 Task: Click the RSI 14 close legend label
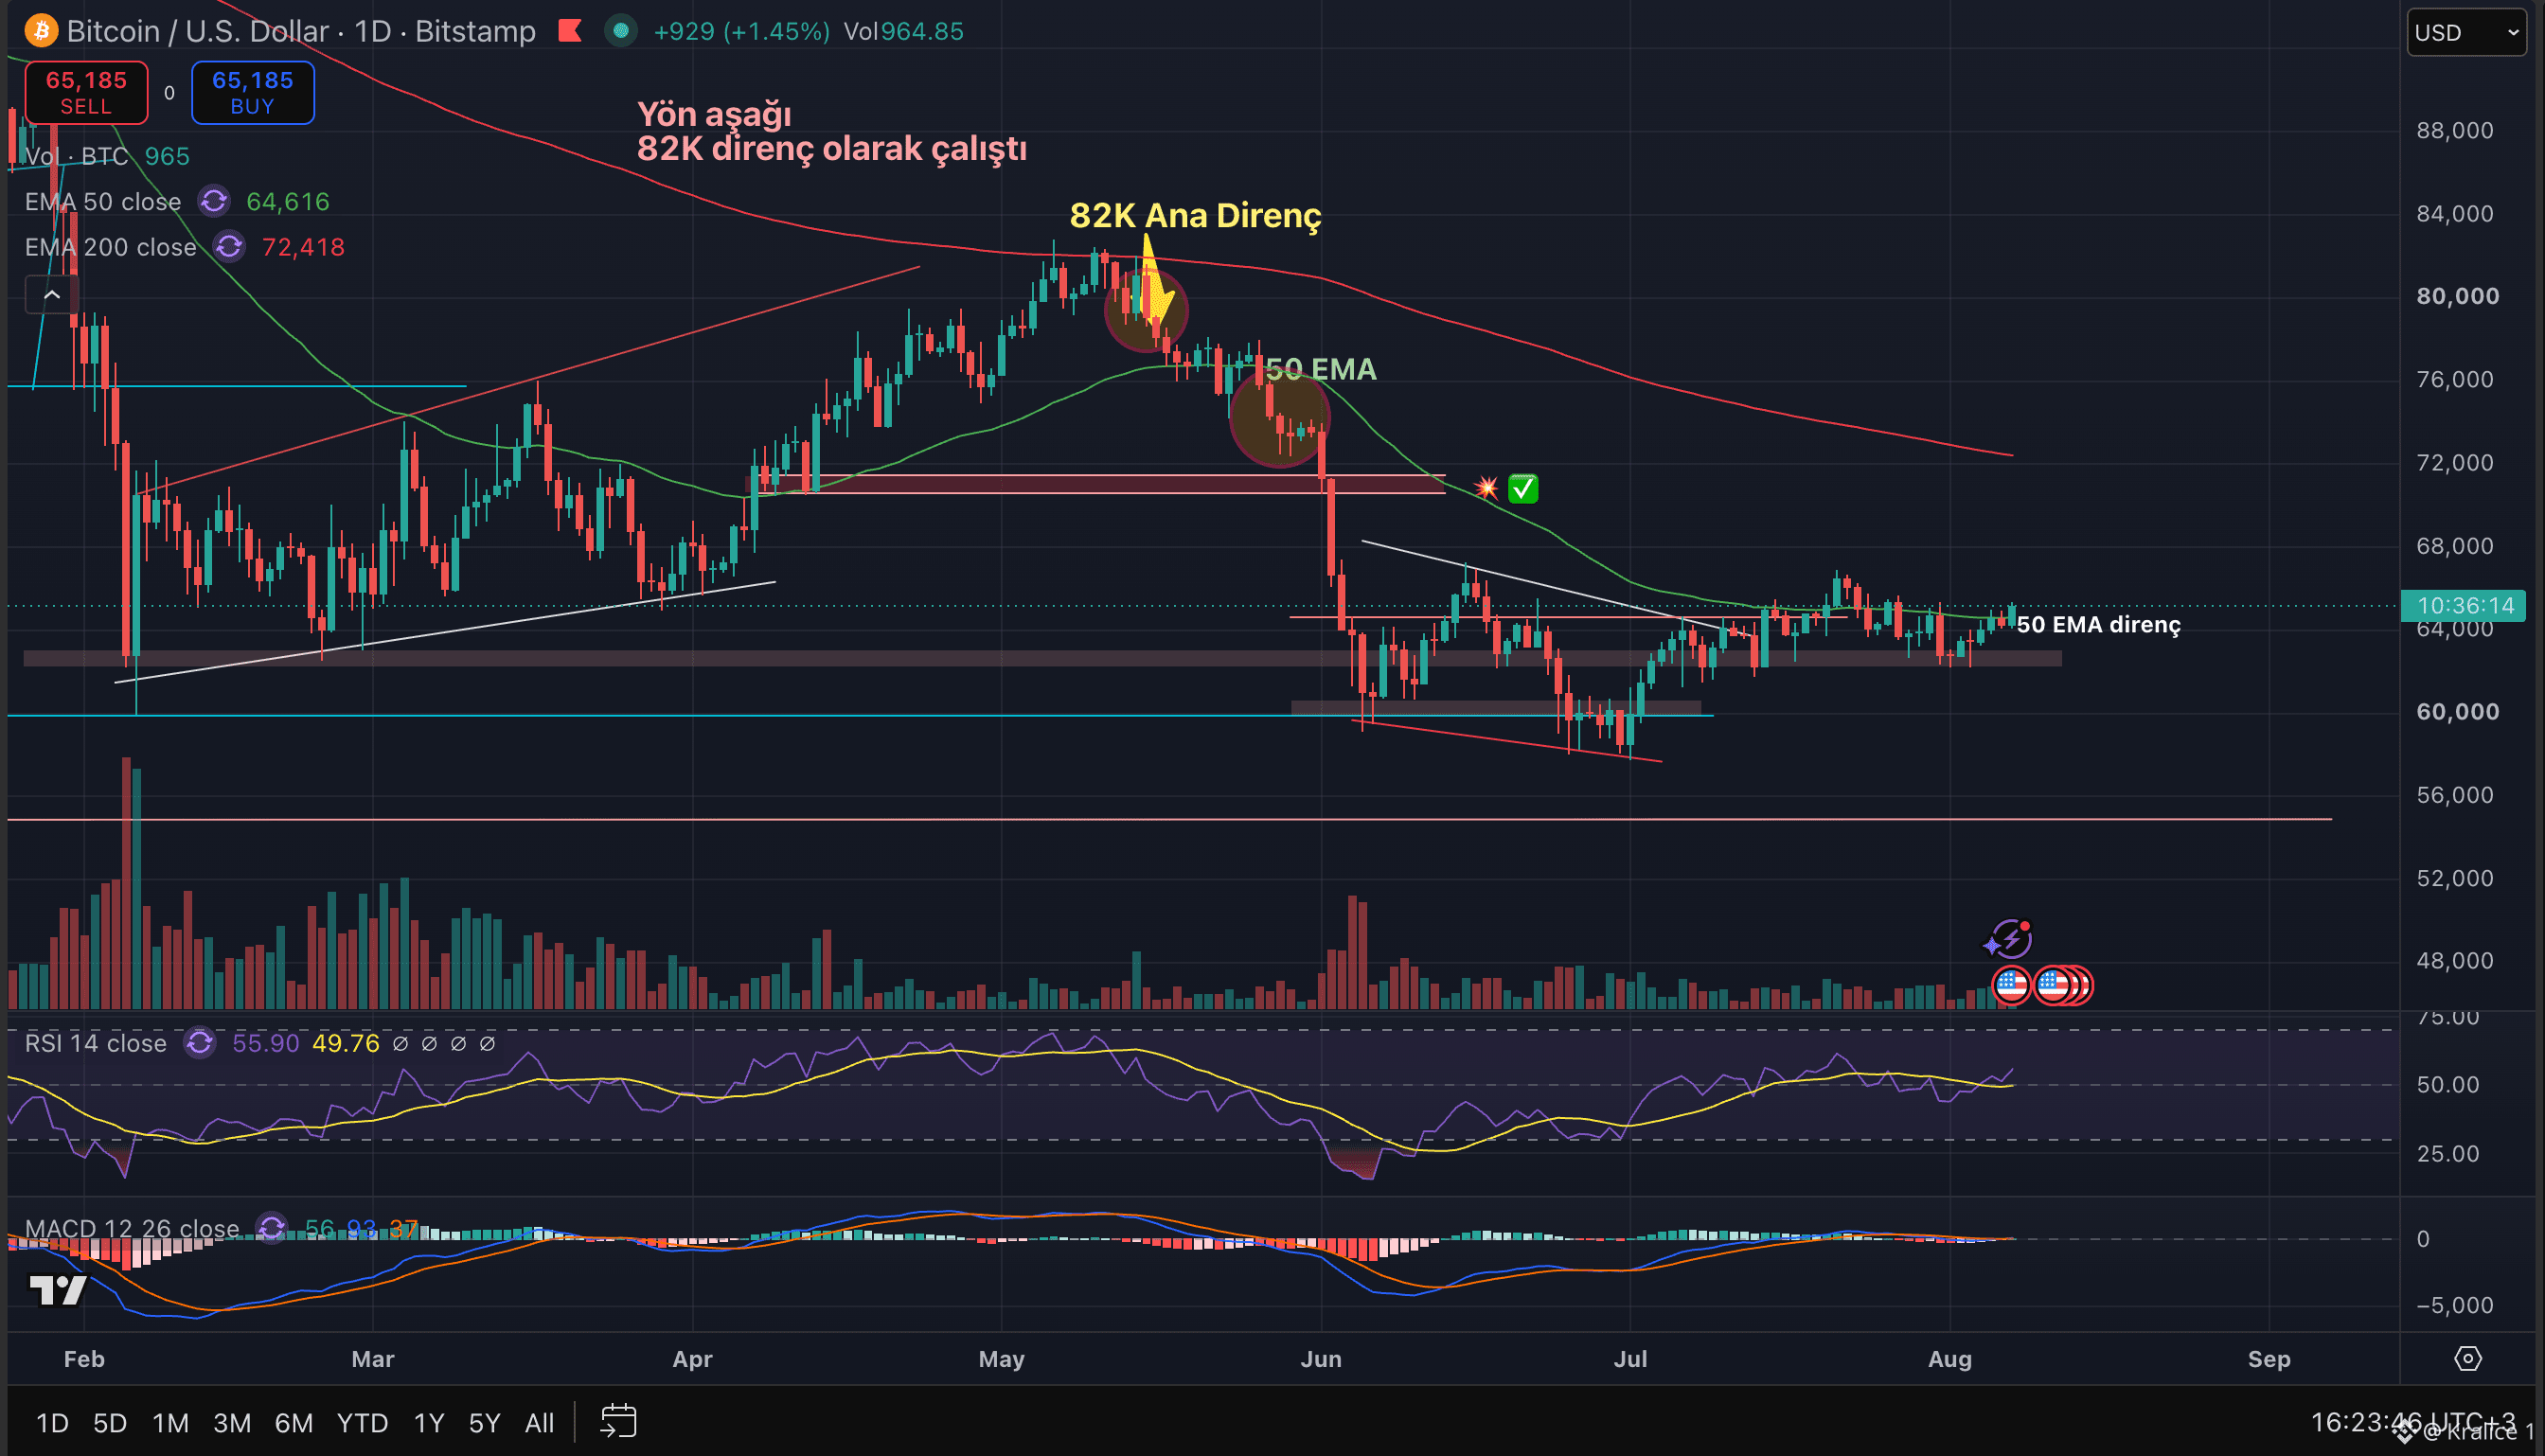click(x=96, y=1043)
